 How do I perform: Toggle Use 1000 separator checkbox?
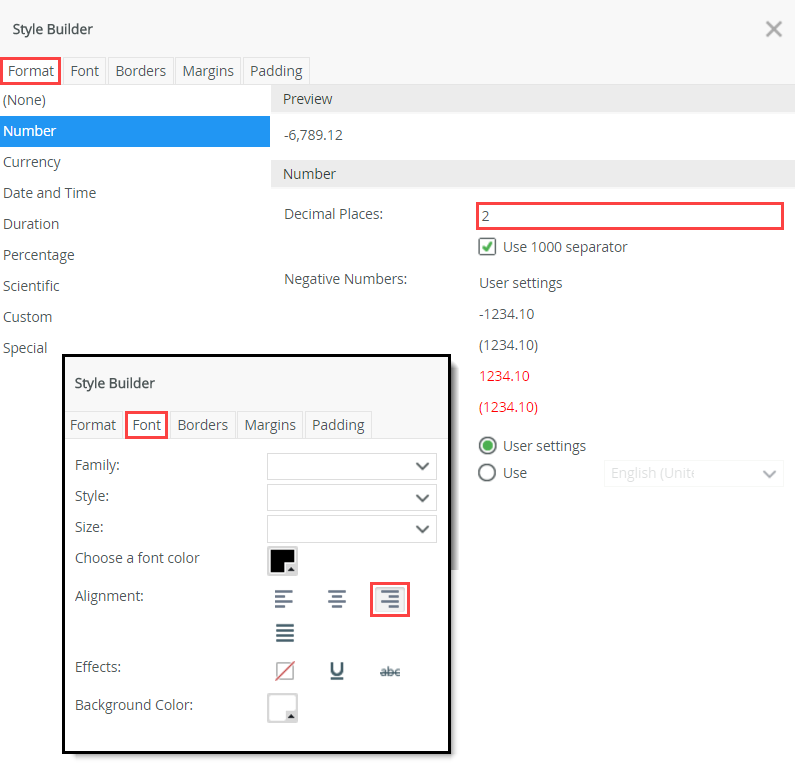487,247
